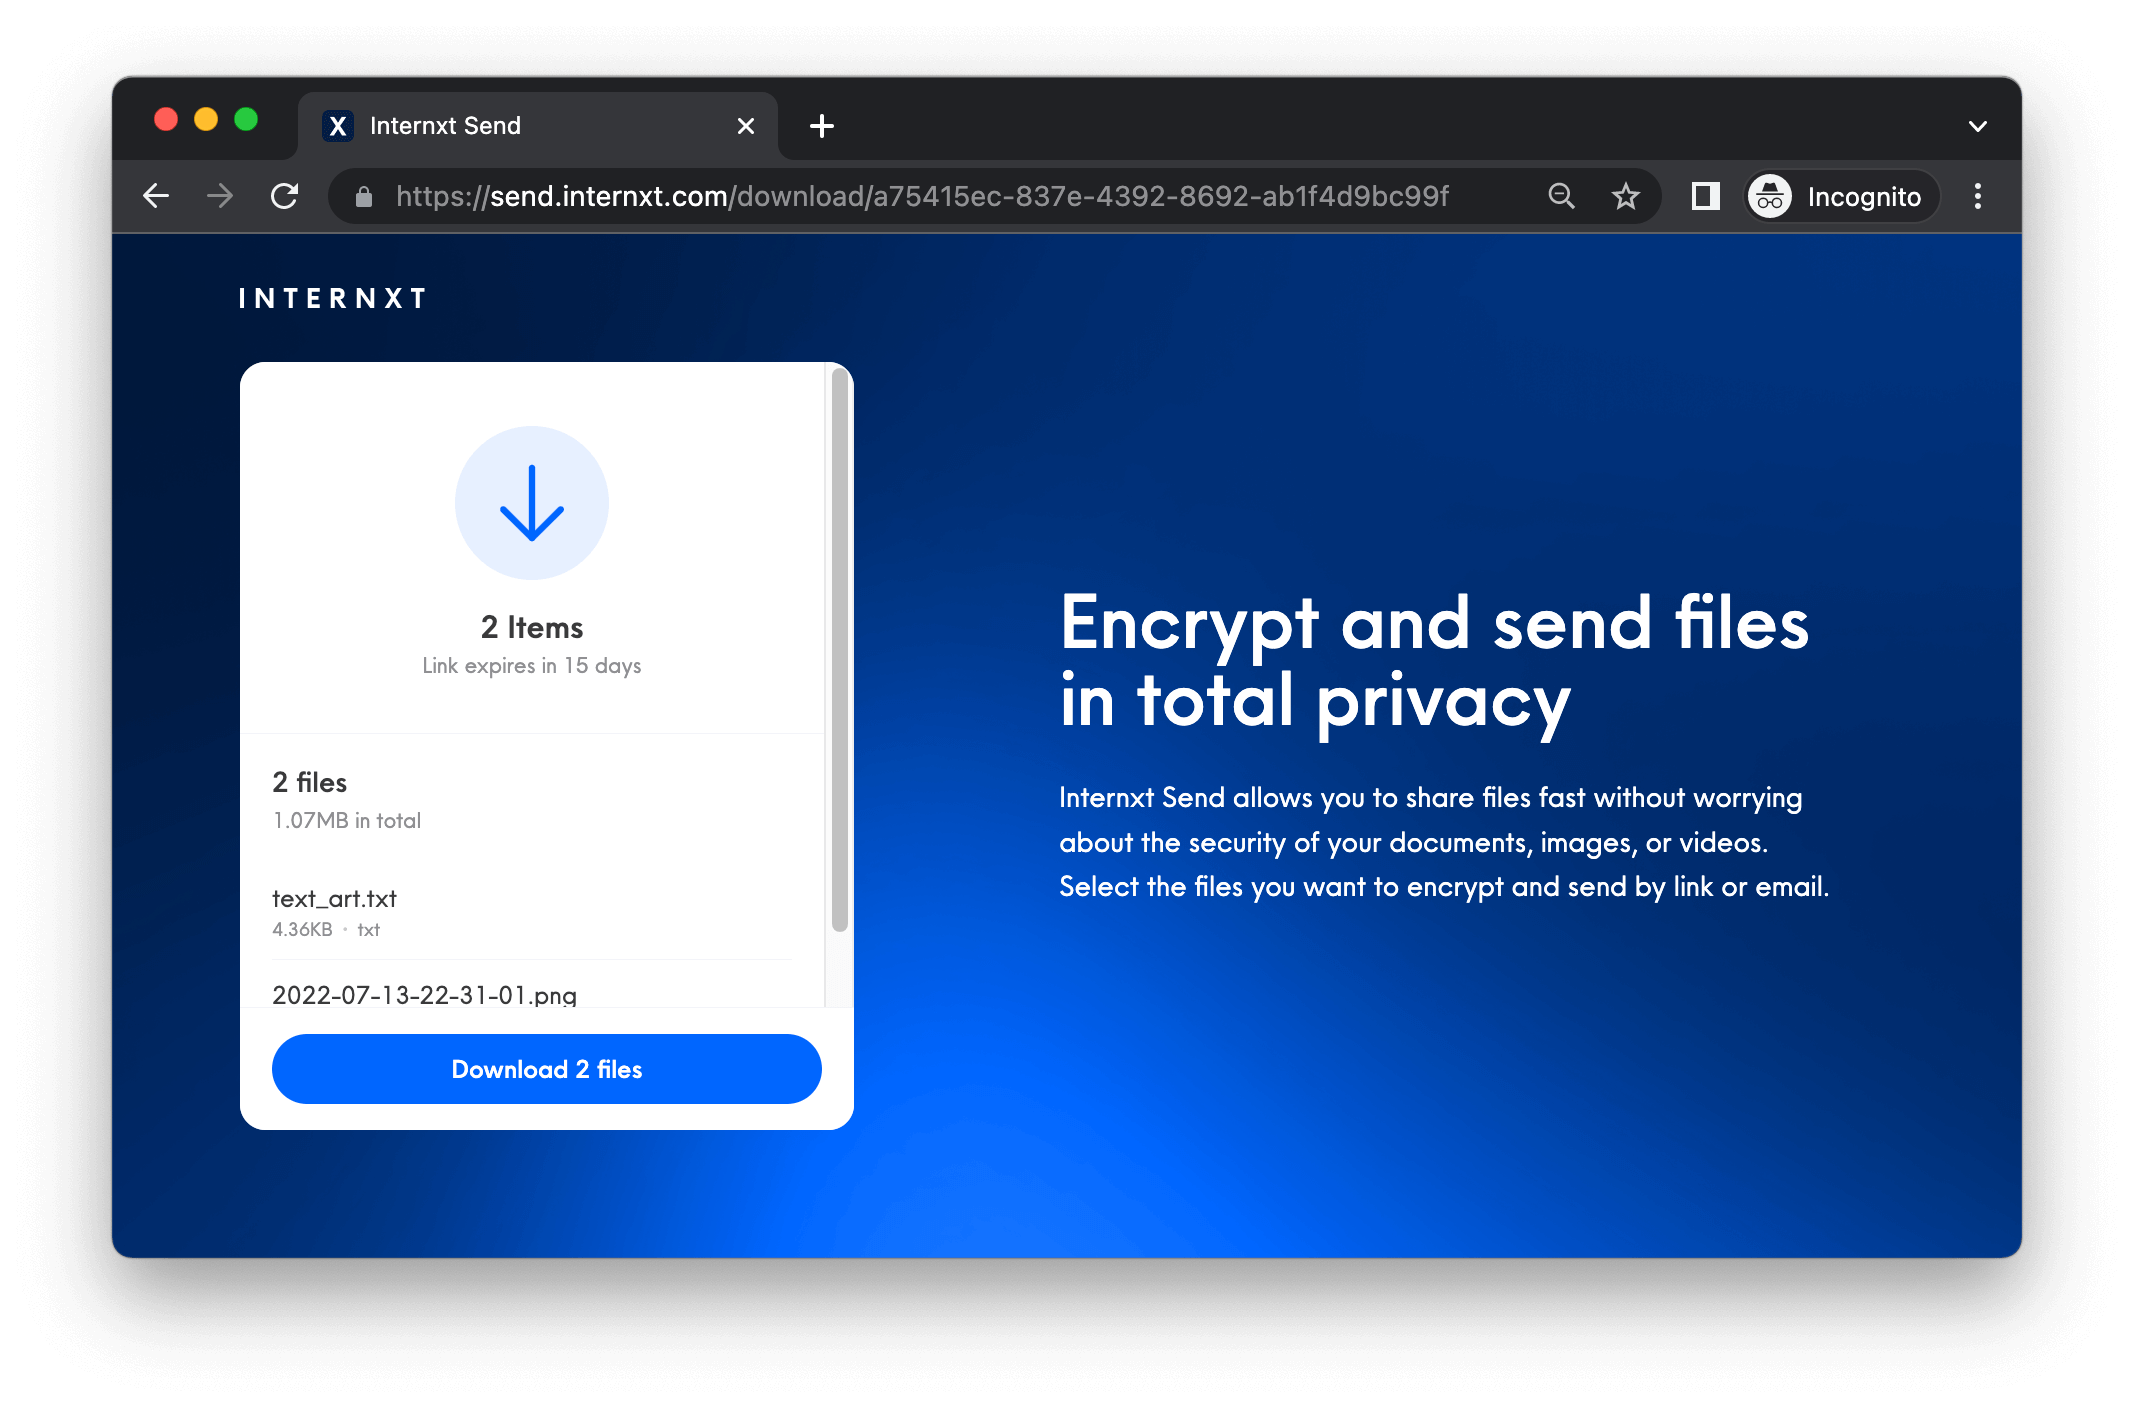Click the browser back arrow

click(x=157, y=196)
